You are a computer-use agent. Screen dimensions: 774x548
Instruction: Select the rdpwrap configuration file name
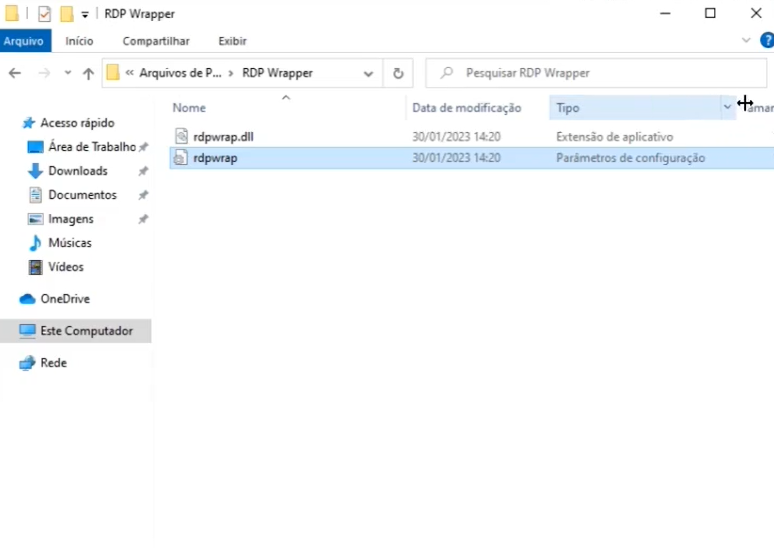(x=215, y=158)
